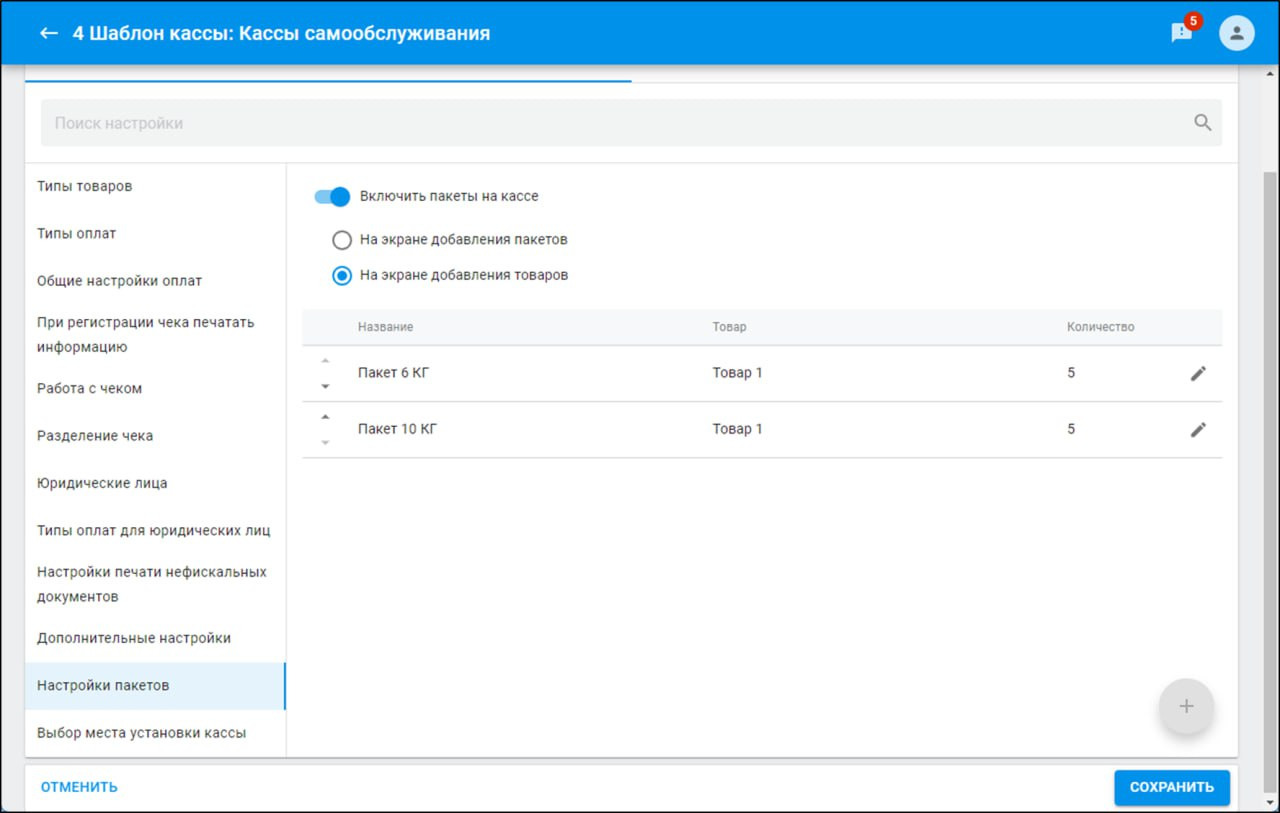
Task: Click the back arrow in header
Action: point(48,34)
